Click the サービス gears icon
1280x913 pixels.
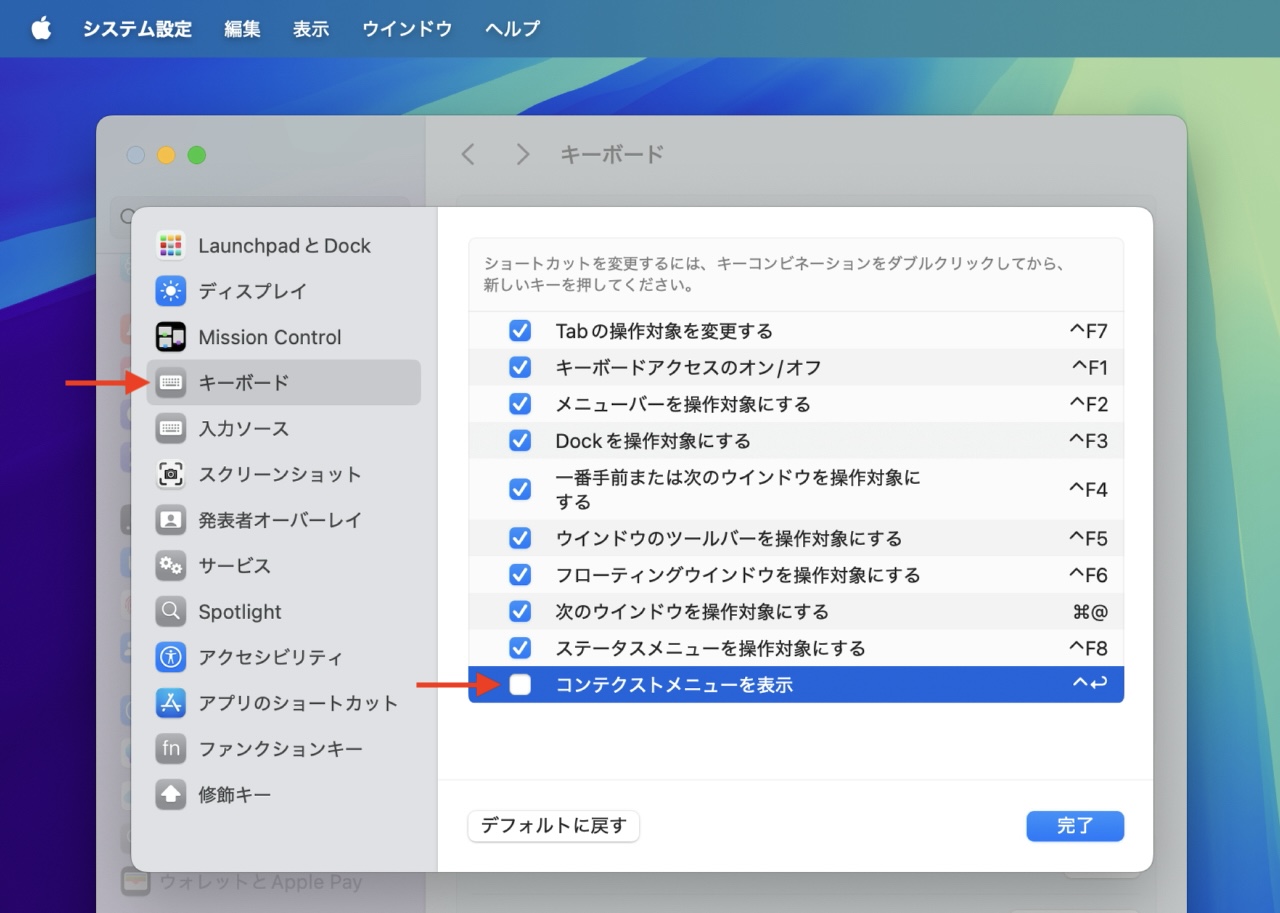click(171, 565)
